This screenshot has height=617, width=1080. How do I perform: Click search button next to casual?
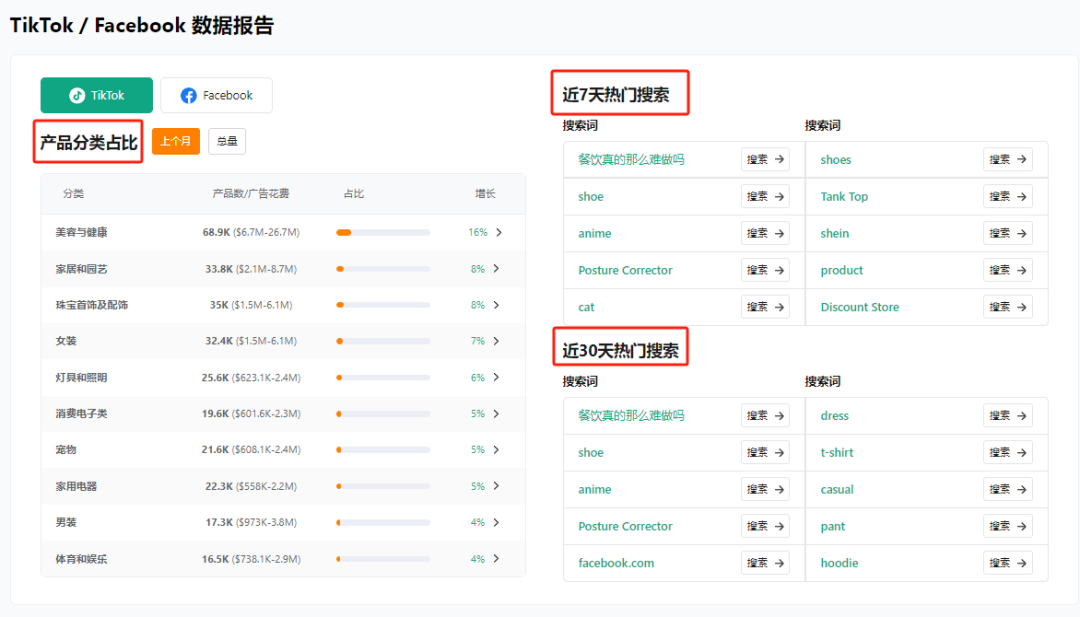[1007, 489]
